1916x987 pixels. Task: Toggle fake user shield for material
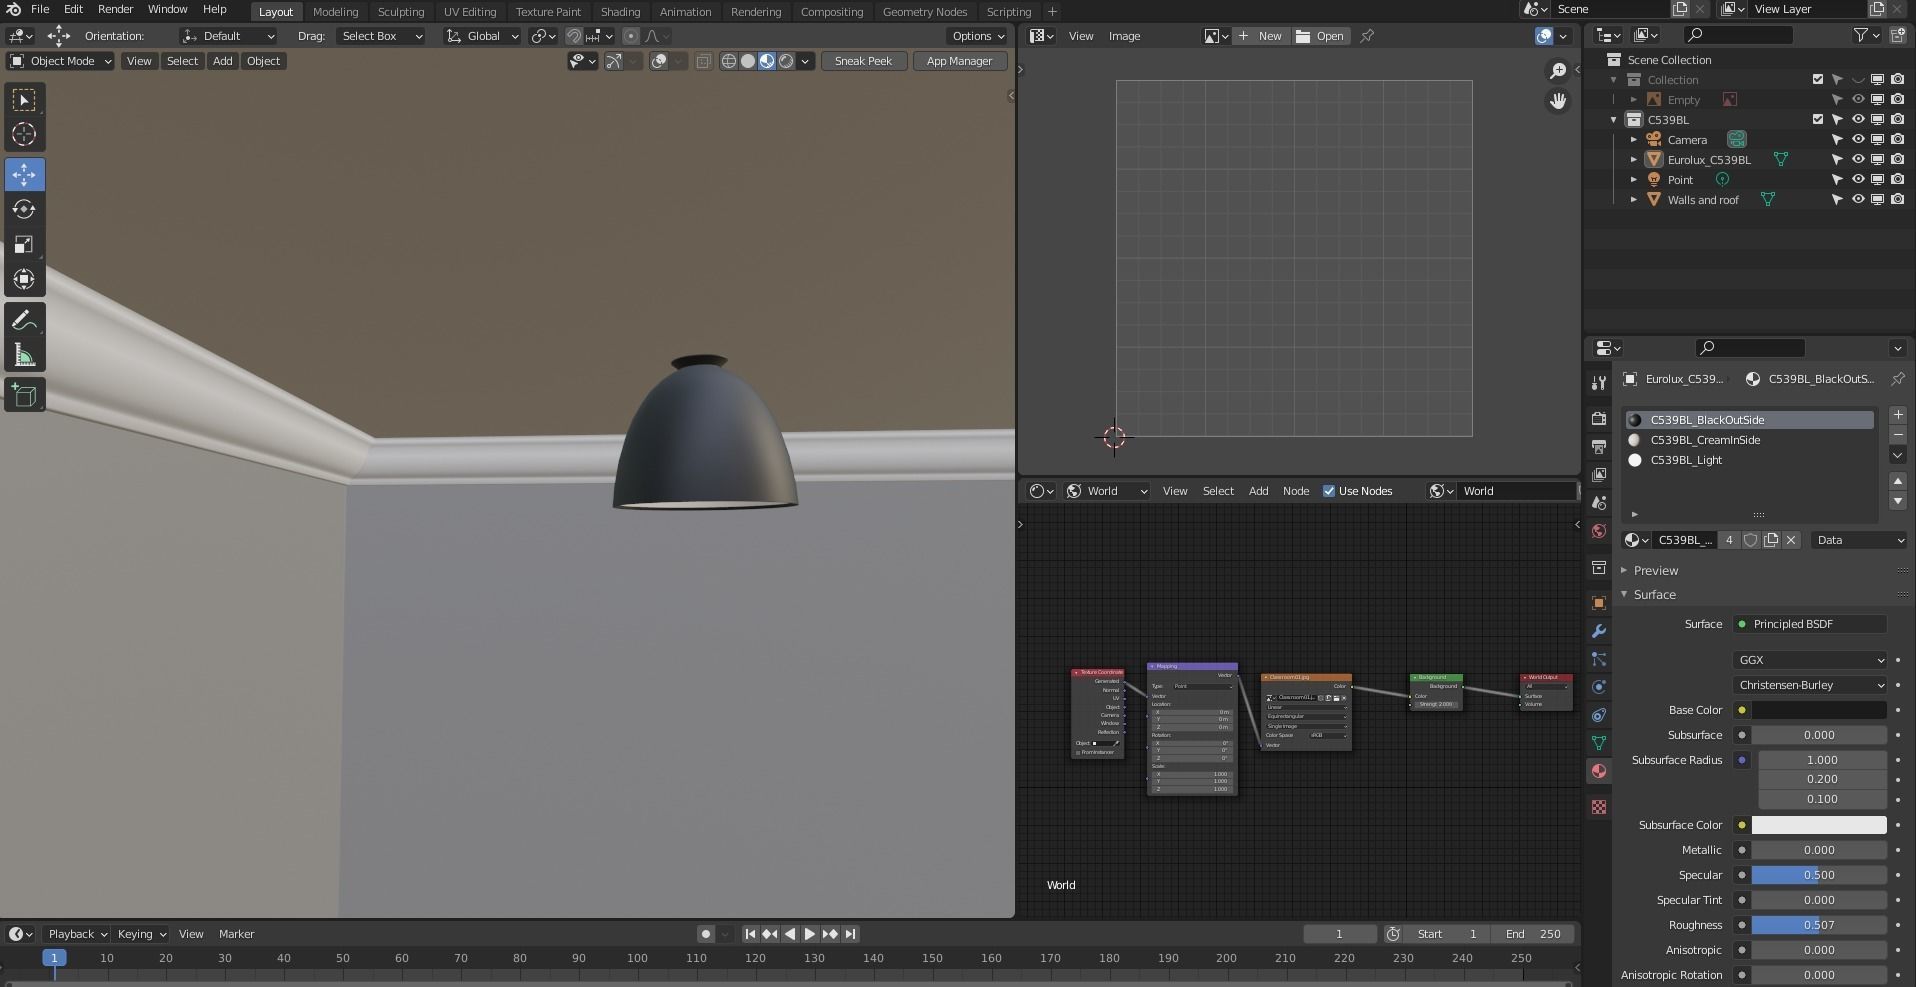tap(1751, 540)
